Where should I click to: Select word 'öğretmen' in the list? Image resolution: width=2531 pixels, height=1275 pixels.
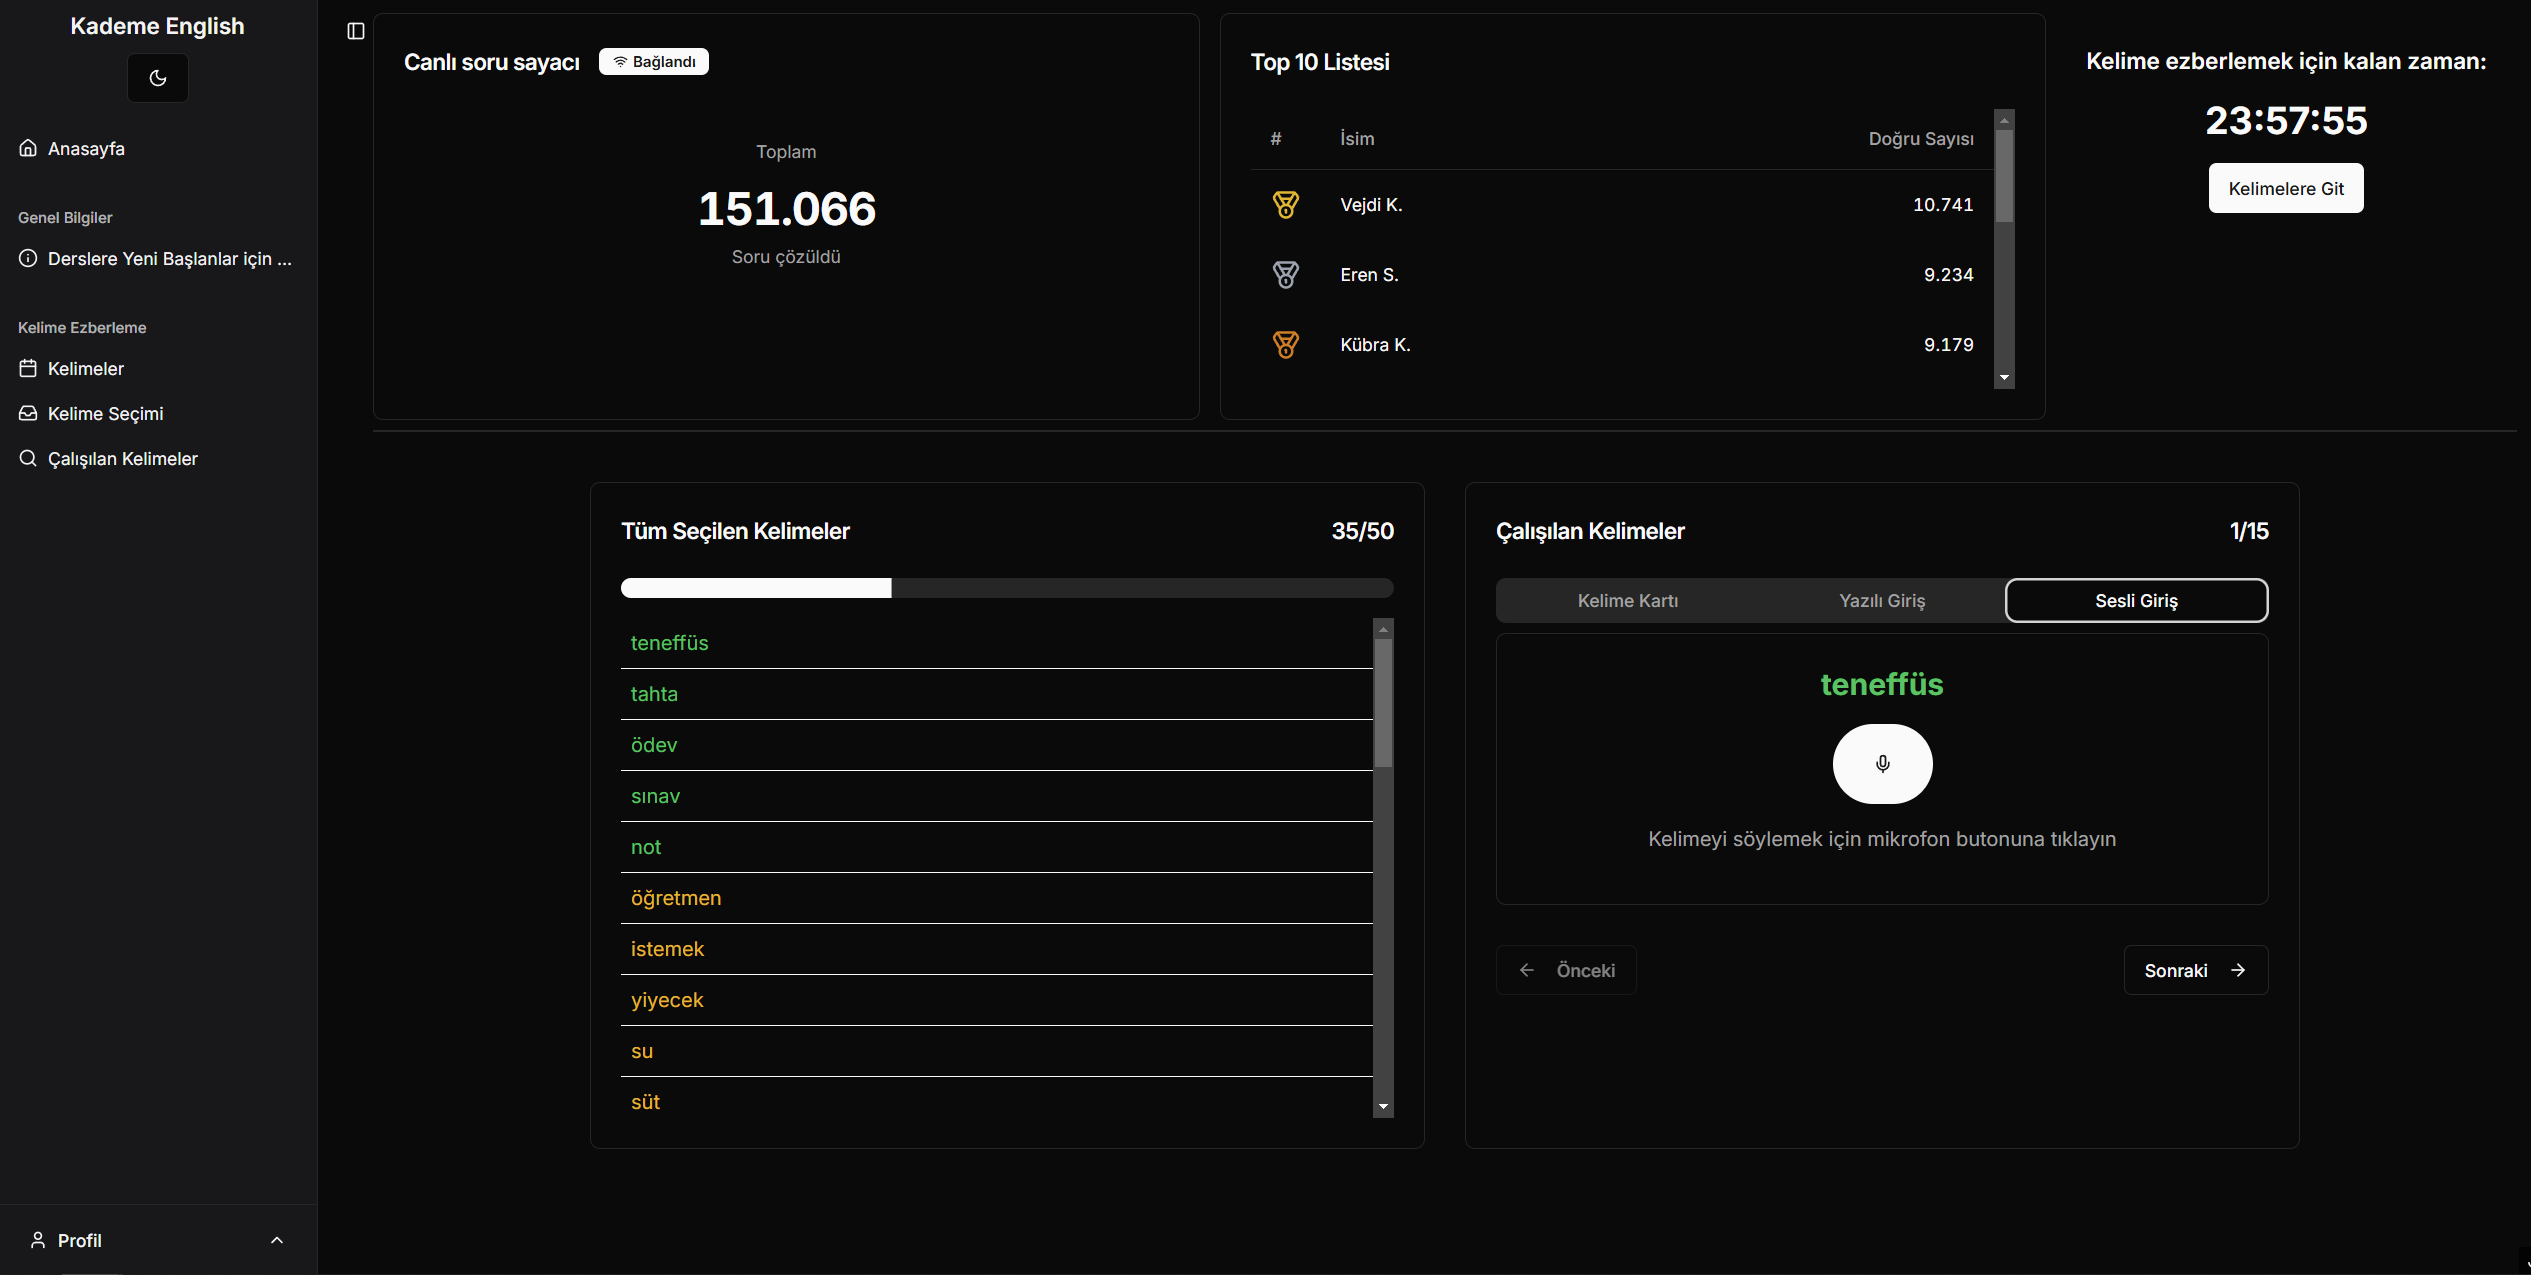tap(996, 898)
